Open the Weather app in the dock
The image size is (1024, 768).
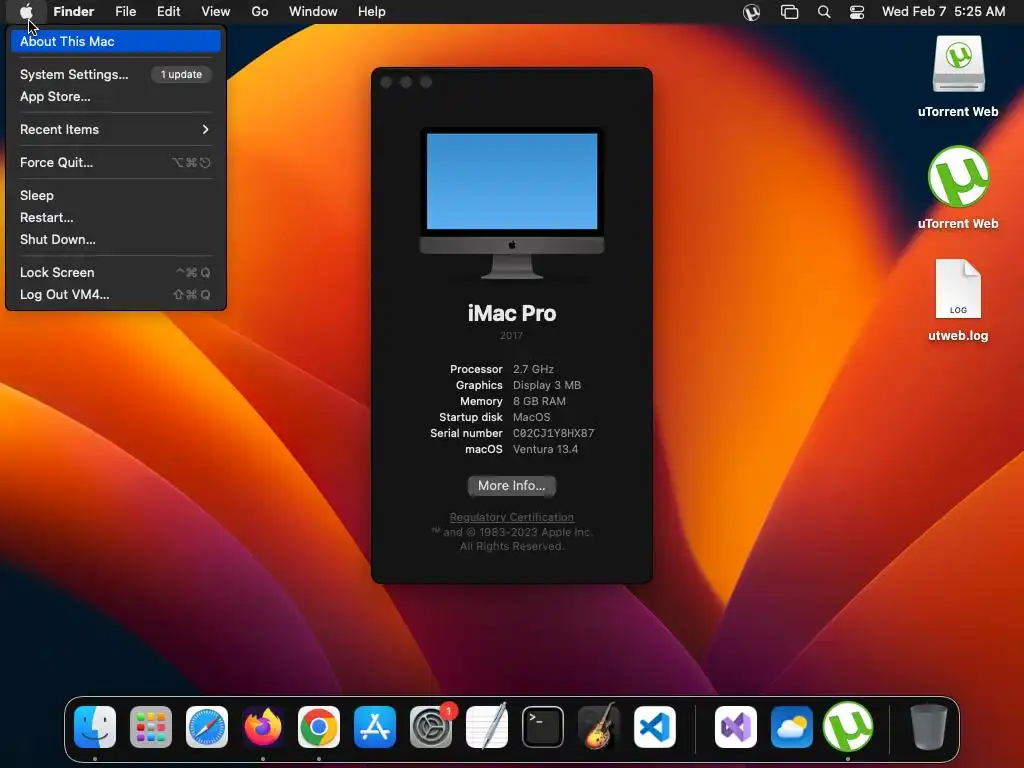(792, 726)
